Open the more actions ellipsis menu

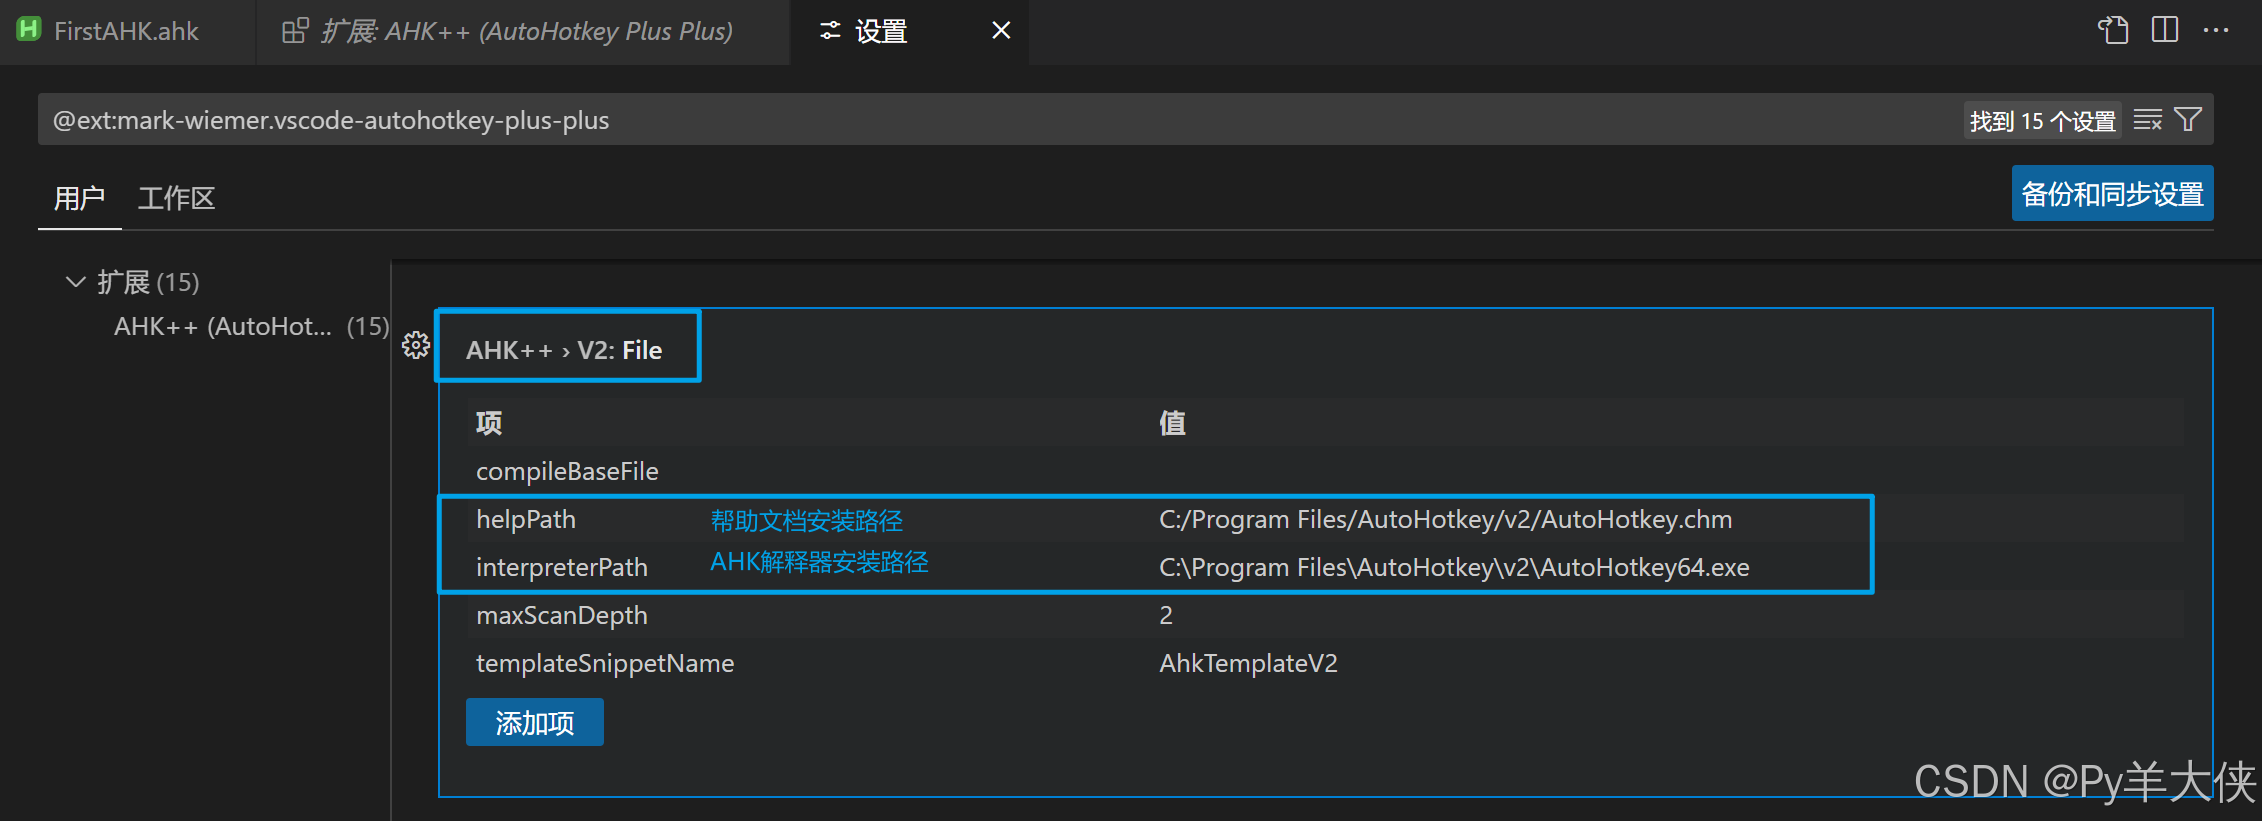tap(2216, 30)
